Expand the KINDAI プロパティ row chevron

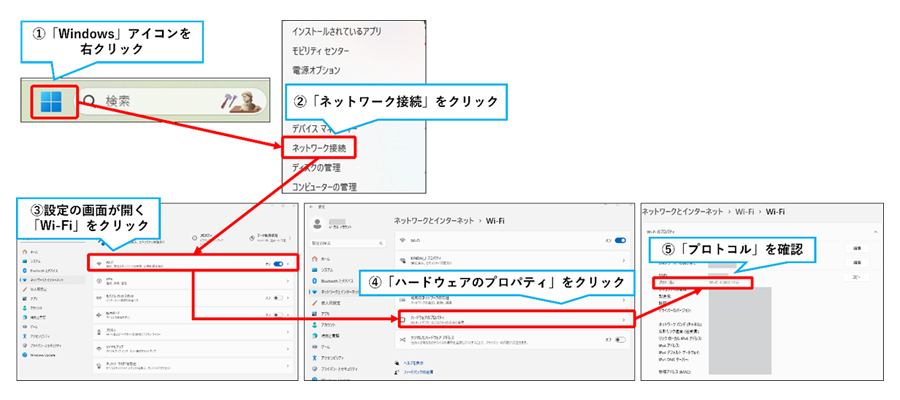point(623,261)
